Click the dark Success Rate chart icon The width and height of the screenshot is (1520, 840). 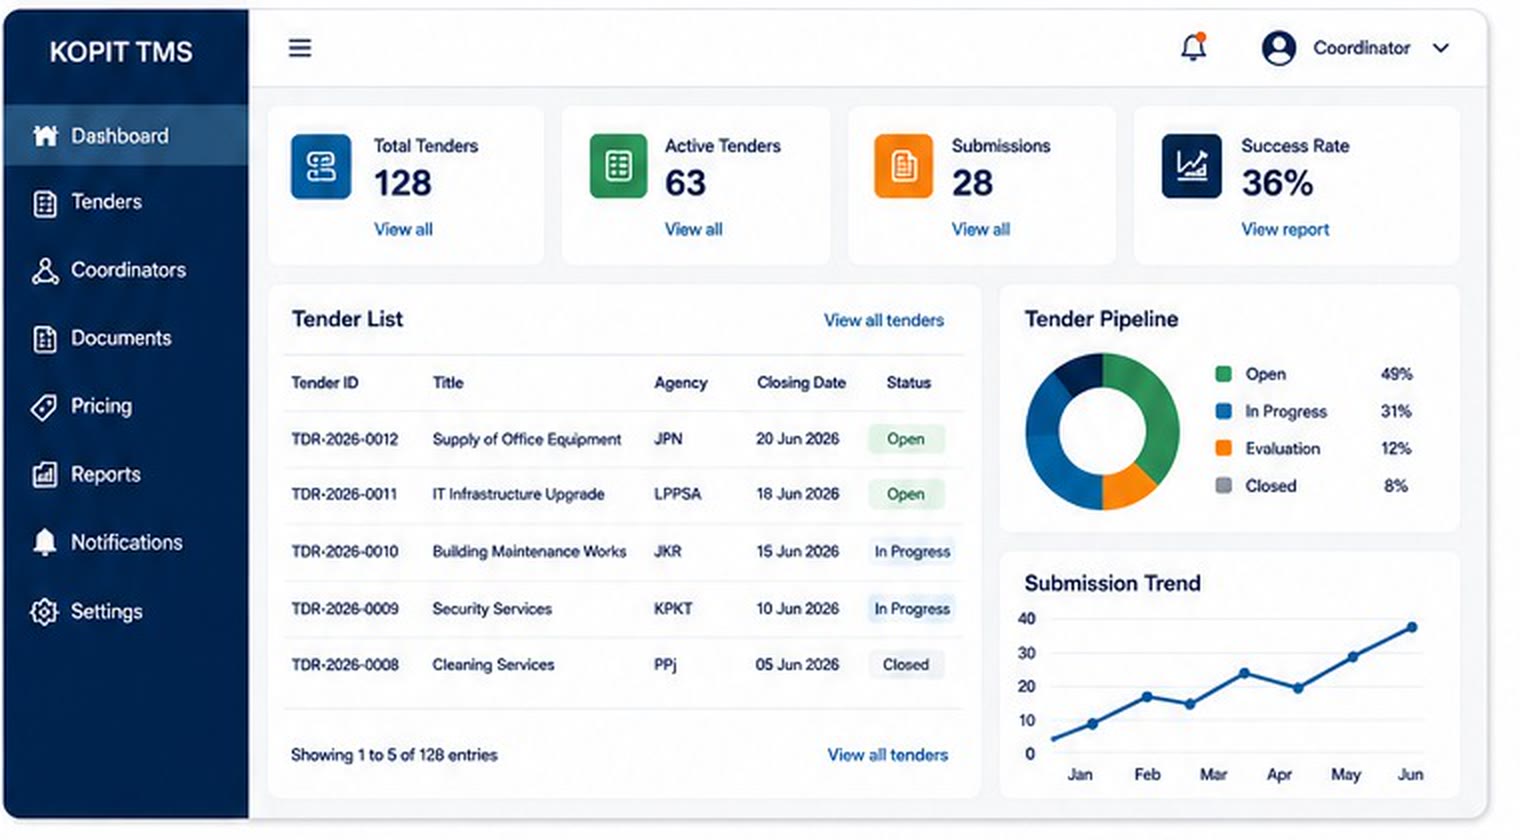(x=1192, y=166)
